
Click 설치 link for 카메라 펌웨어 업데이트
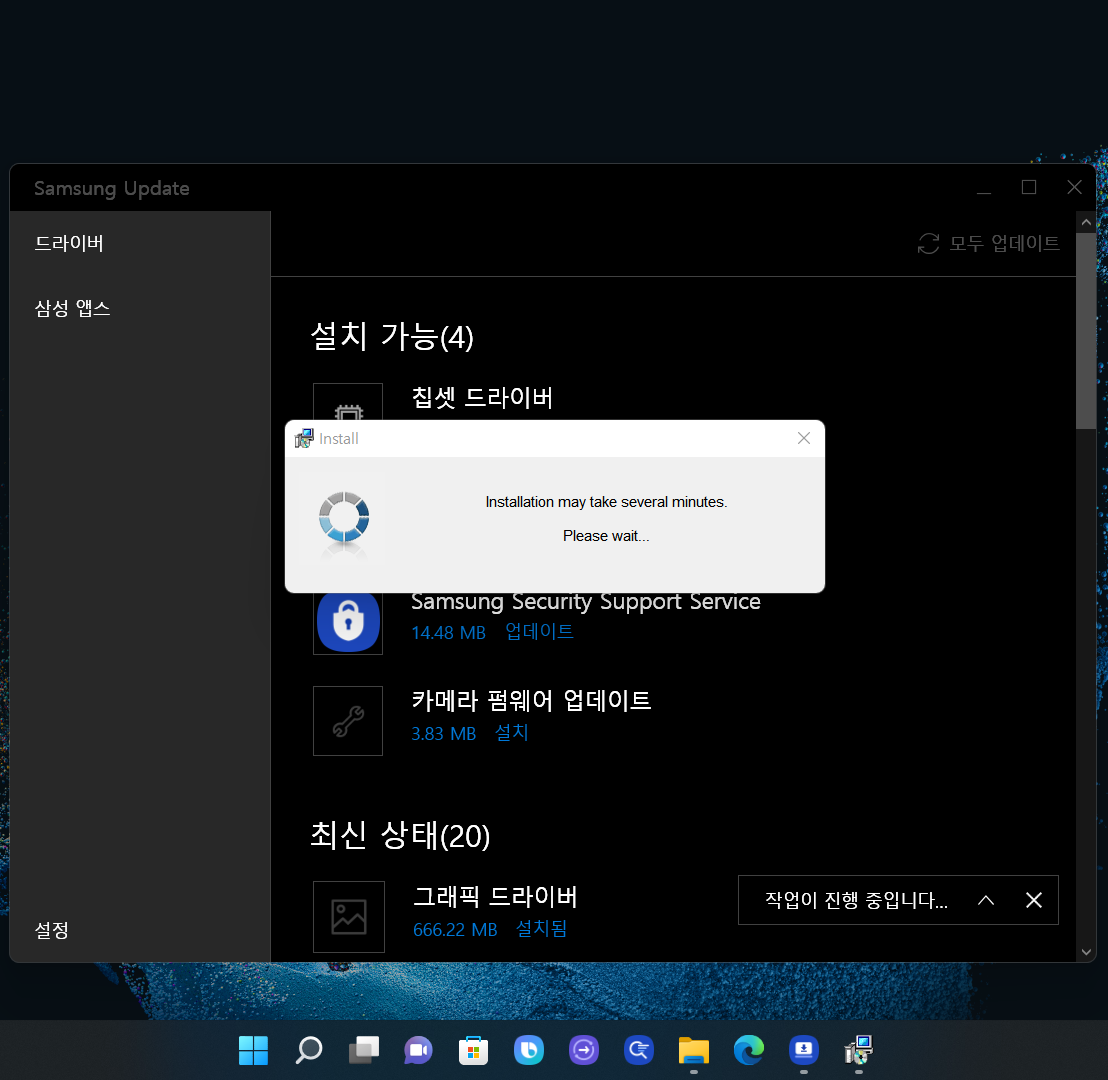pos(512,732)
